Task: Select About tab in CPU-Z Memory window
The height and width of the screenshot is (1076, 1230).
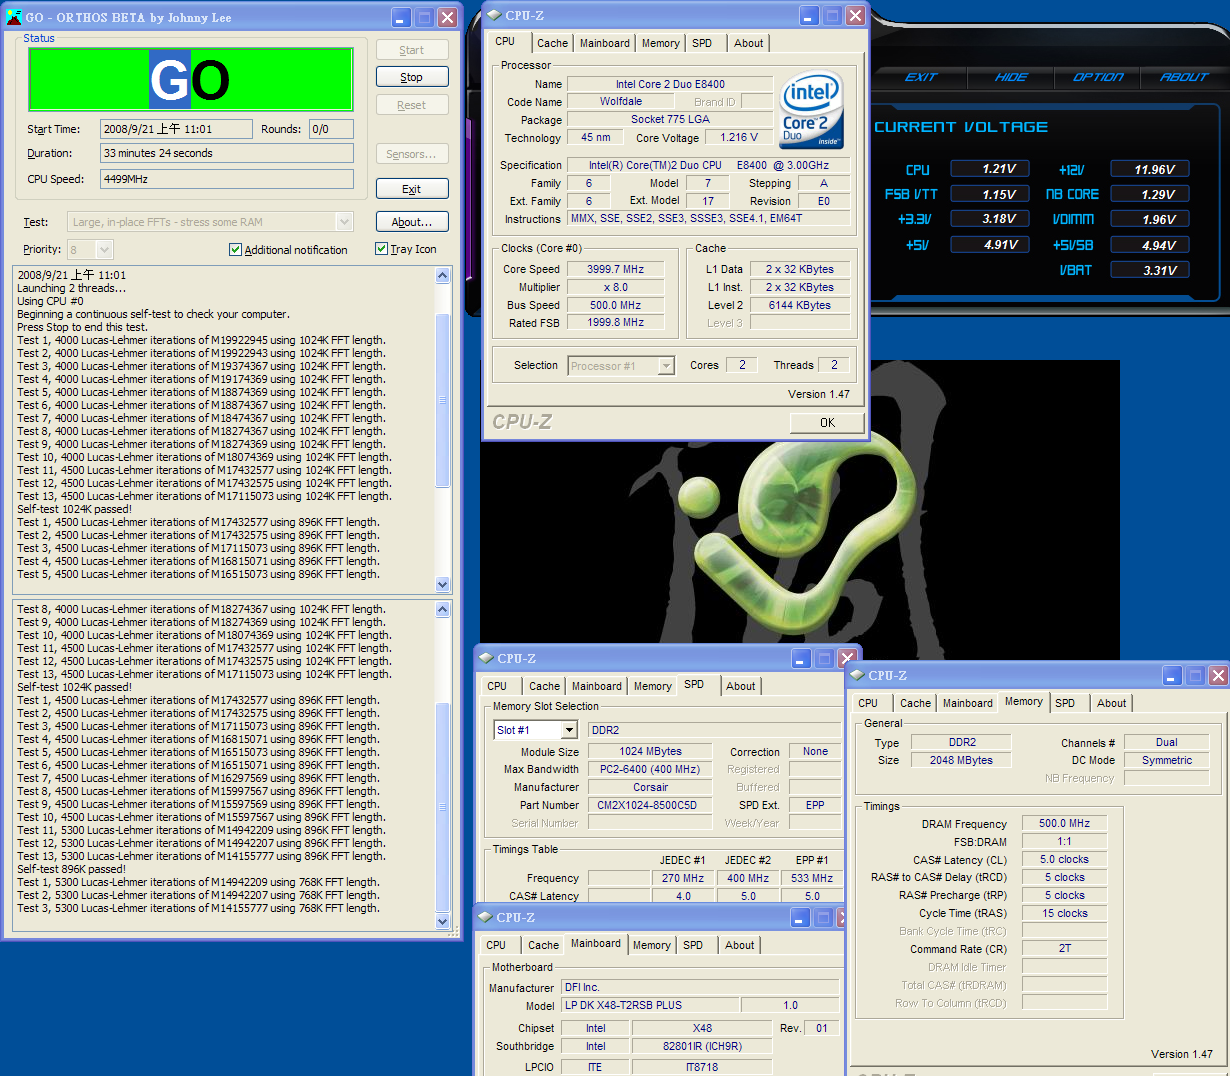Action: click(x=1111, y=703)
